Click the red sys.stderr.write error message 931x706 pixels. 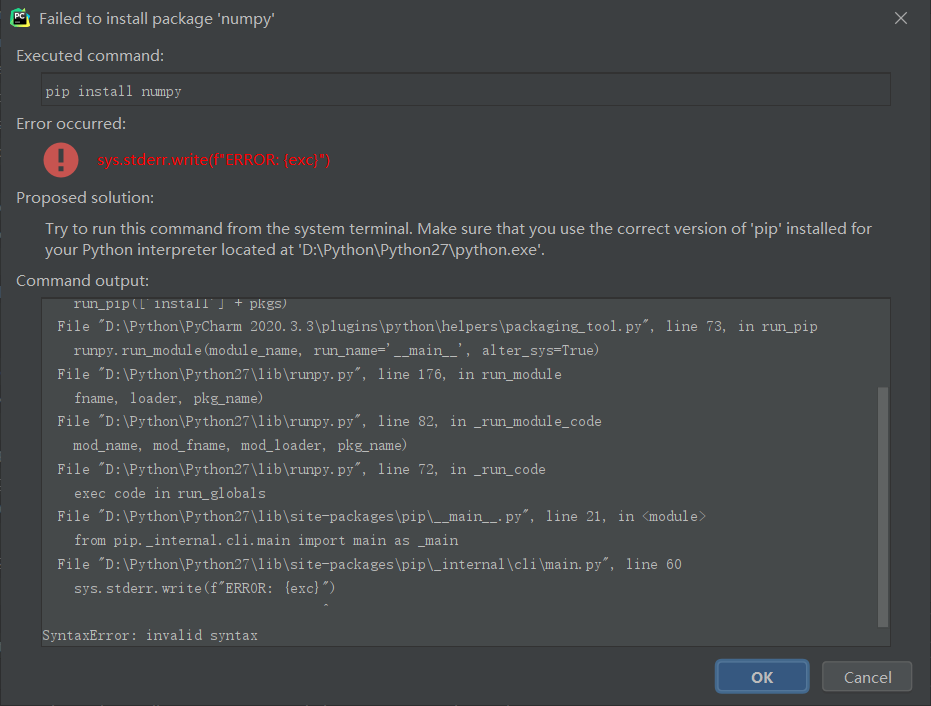[214, 160]
